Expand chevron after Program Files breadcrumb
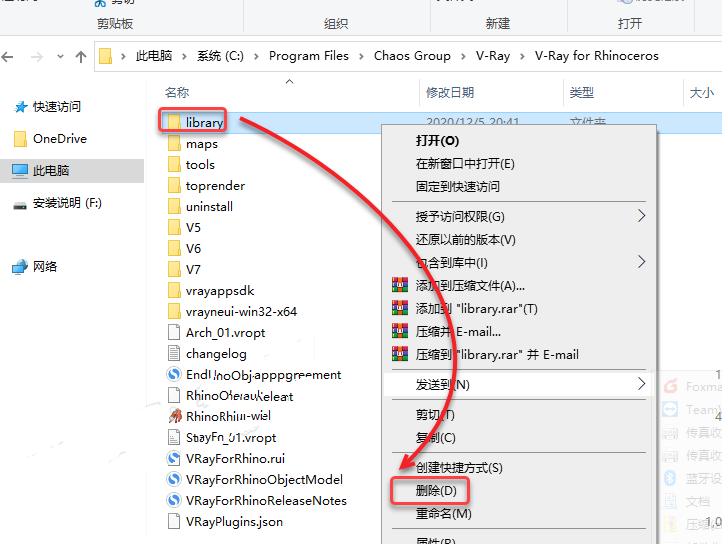The image size is (722, 544). [361, 56]
